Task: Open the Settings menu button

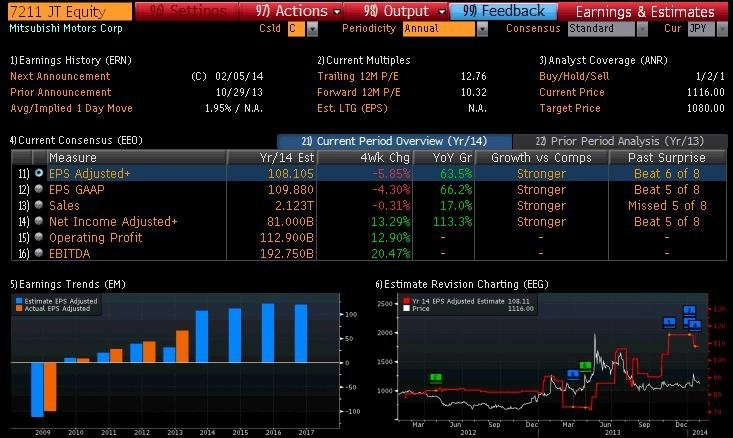Action: (x=187, y=11)
